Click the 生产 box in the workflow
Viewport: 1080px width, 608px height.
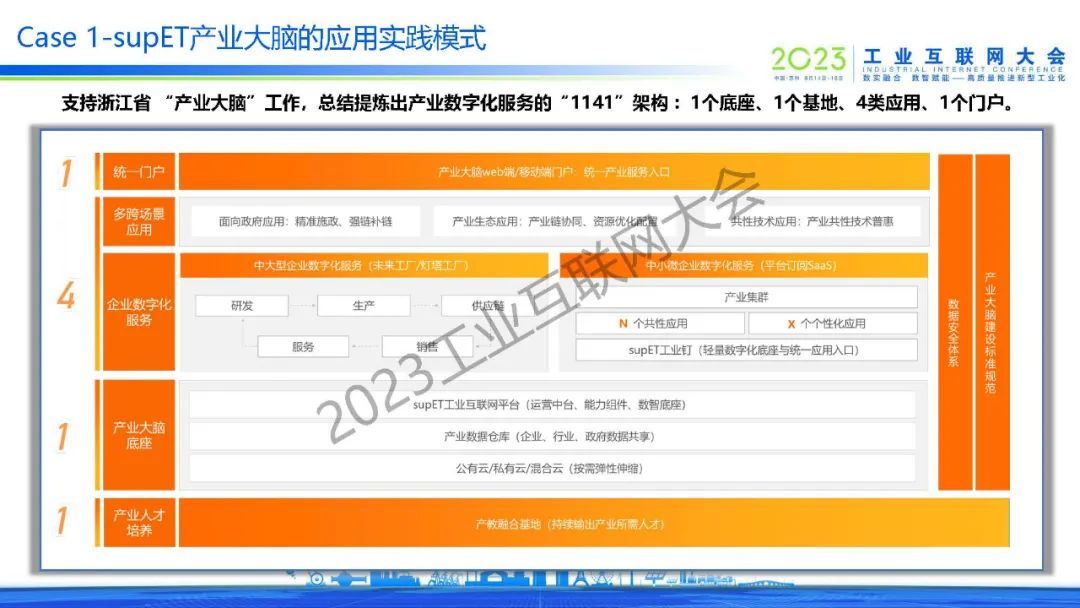[x=363, y=306]
